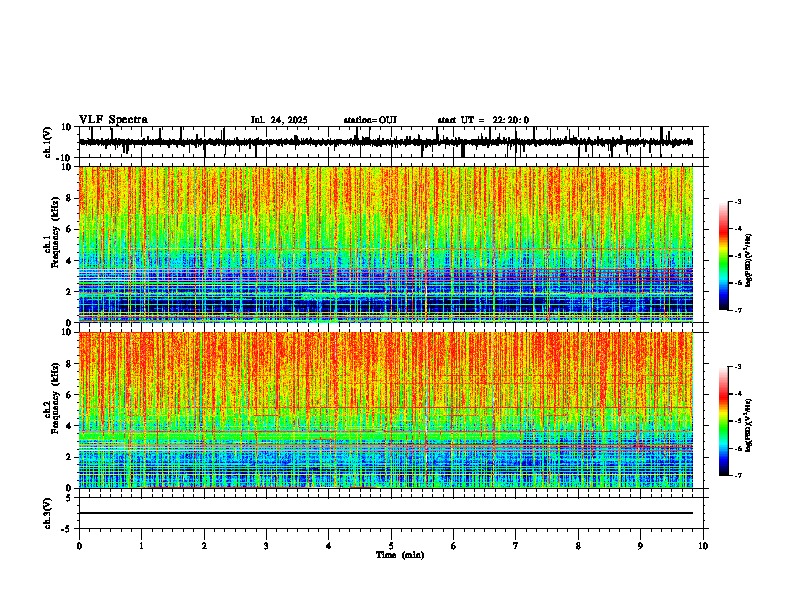Click the ch.2 "Frequency (kHz)" axis label
The image size is (792, 612).
(x=55, y=398)
